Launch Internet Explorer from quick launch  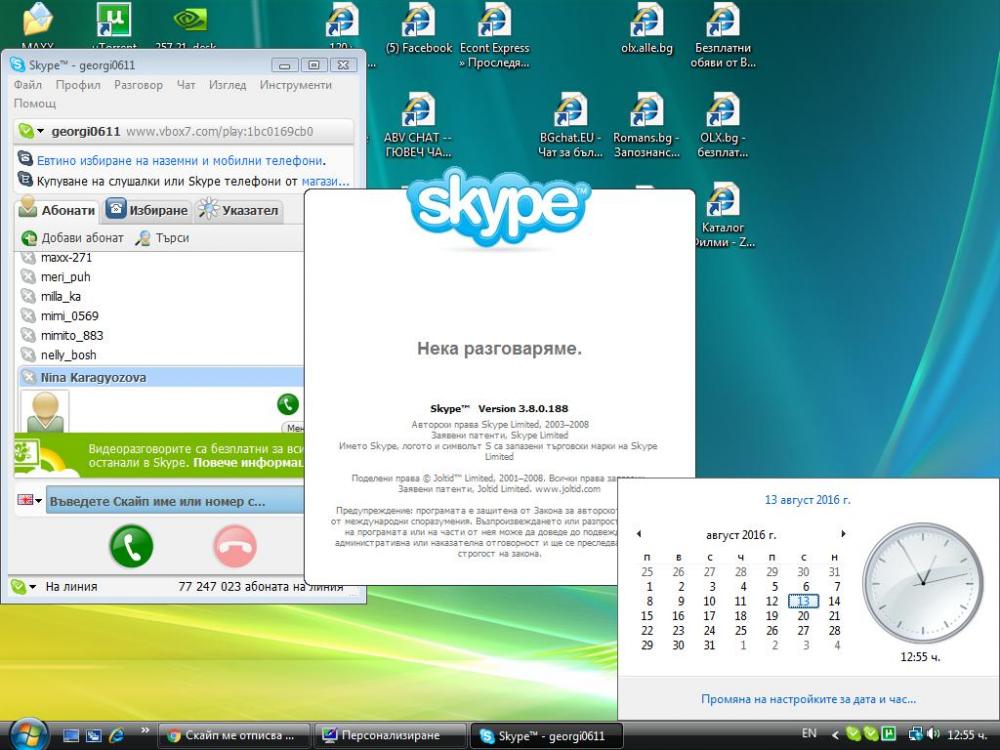117,735
